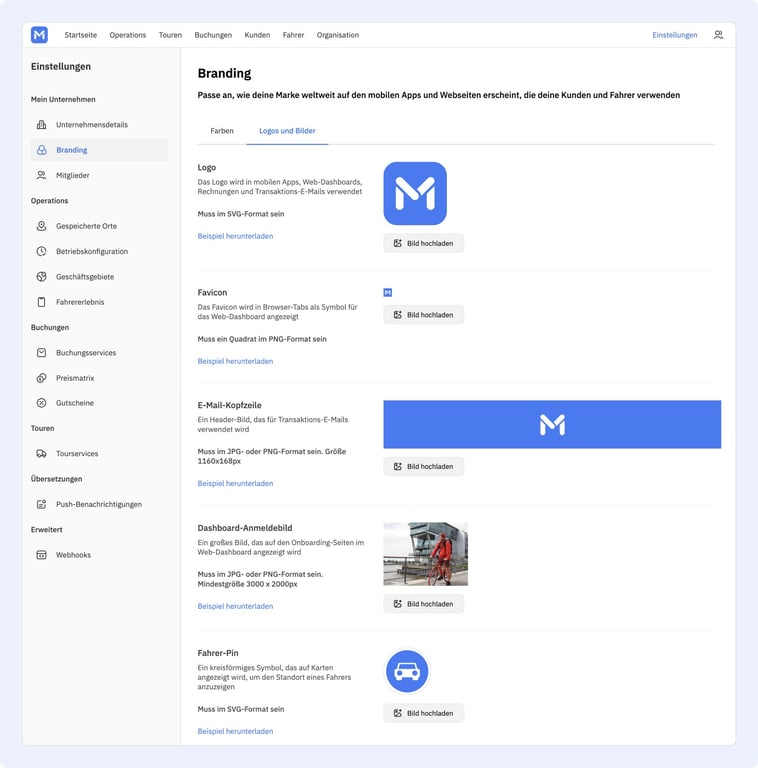Click Einstellungen link in top bar
Viewport: 758px width, 768px height.
point(675,35)
